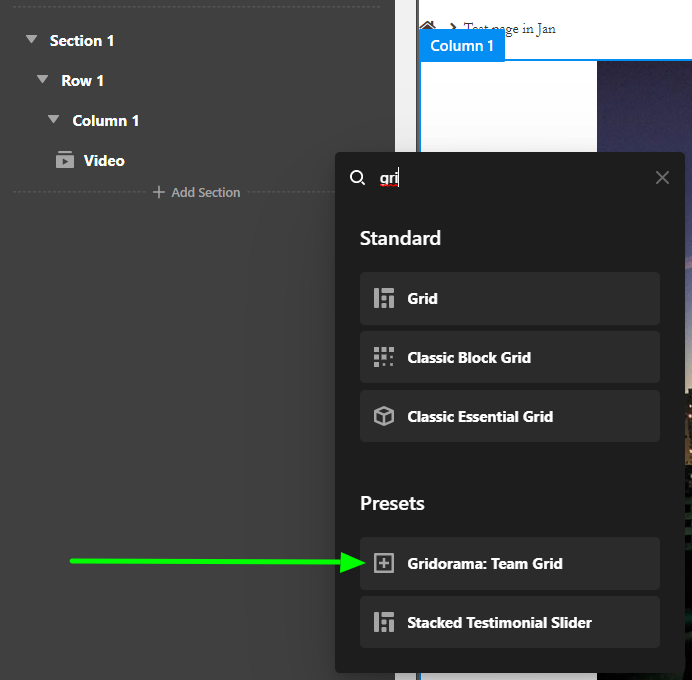Click the Video element icon in outline
Image resolution: width=692 pixels, height=680 pixels.
(x=65, y=160)
